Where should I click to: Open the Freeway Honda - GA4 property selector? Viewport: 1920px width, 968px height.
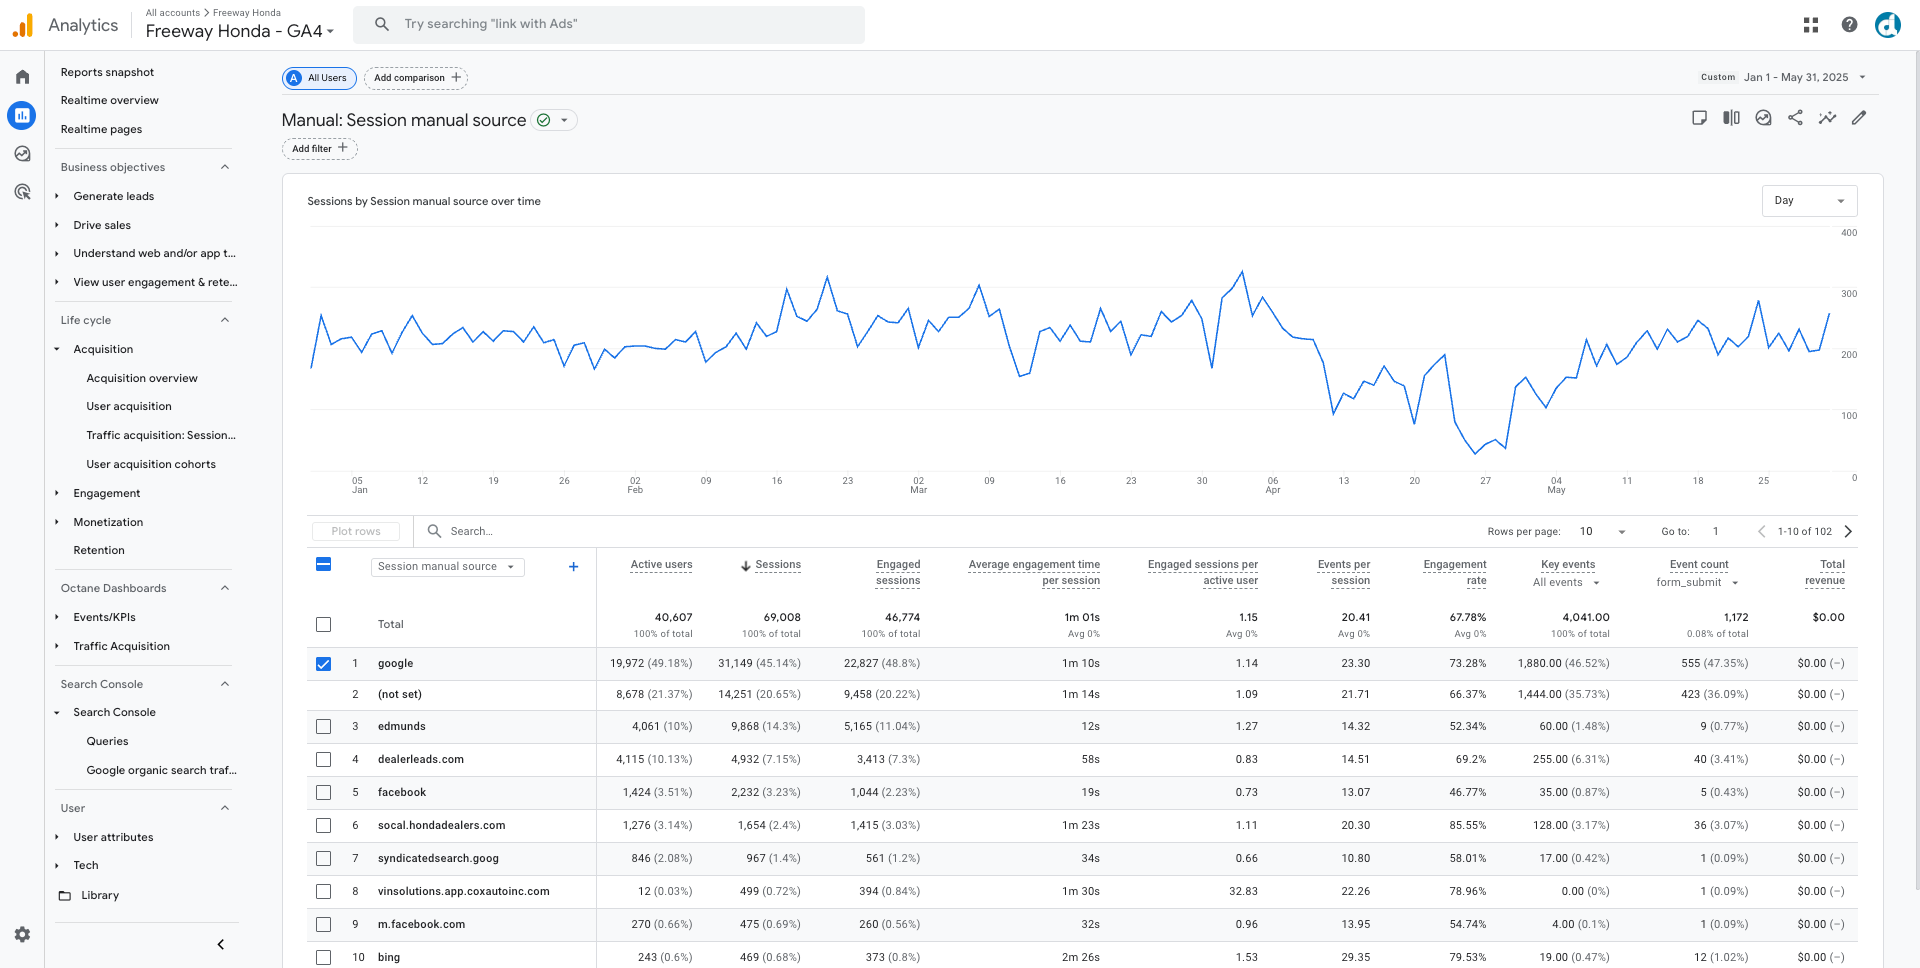coord(239,31)
